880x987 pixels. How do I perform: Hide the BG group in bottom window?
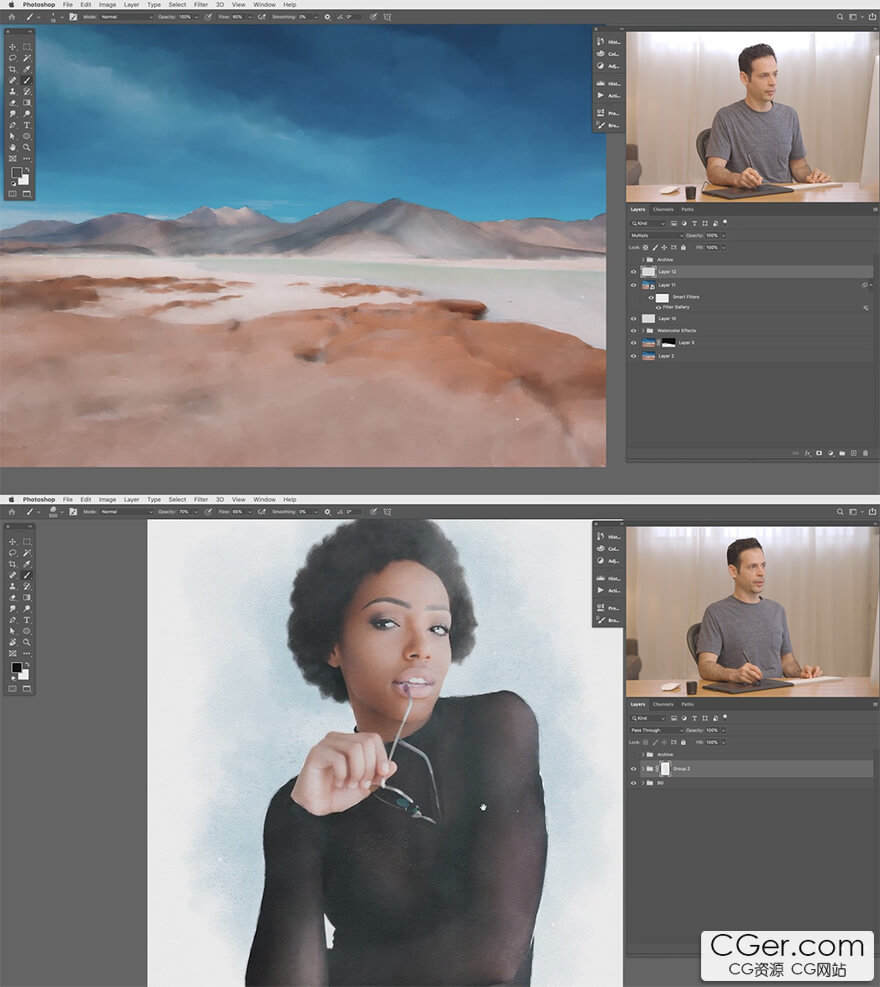634,783
